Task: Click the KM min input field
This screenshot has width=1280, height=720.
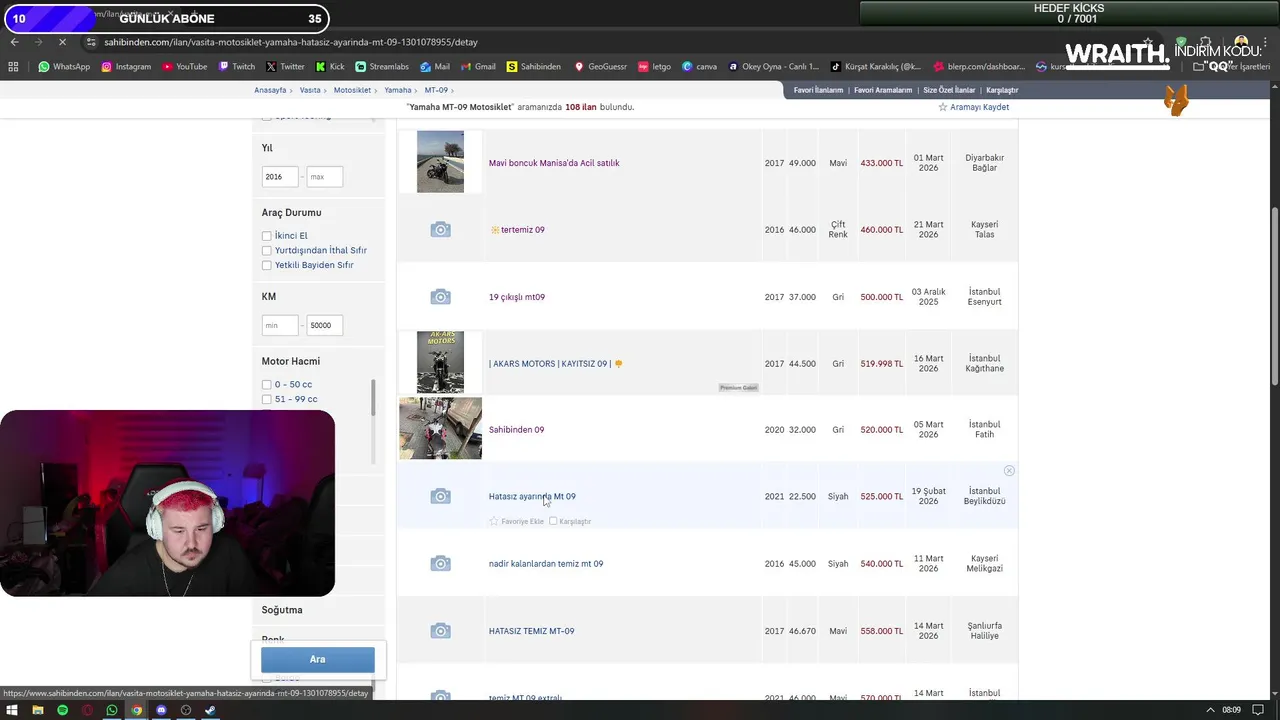Action: point(280,325)
